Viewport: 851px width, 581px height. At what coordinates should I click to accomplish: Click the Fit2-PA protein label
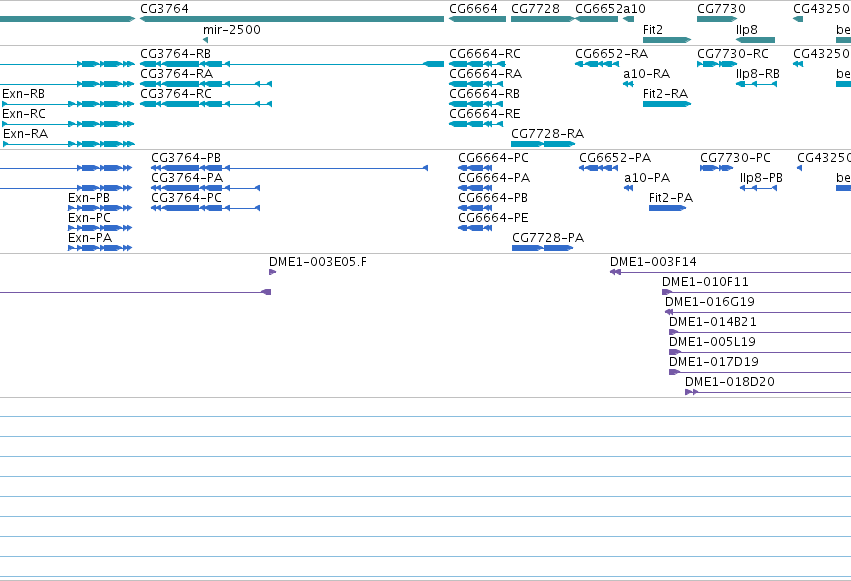coord(671,198)
